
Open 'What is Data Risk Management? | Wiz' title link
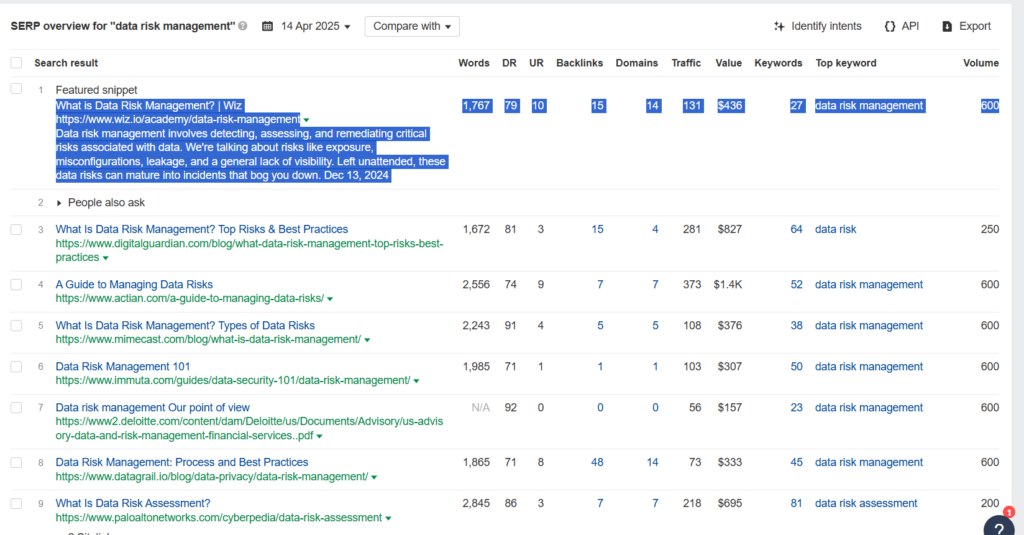point(148,106)
